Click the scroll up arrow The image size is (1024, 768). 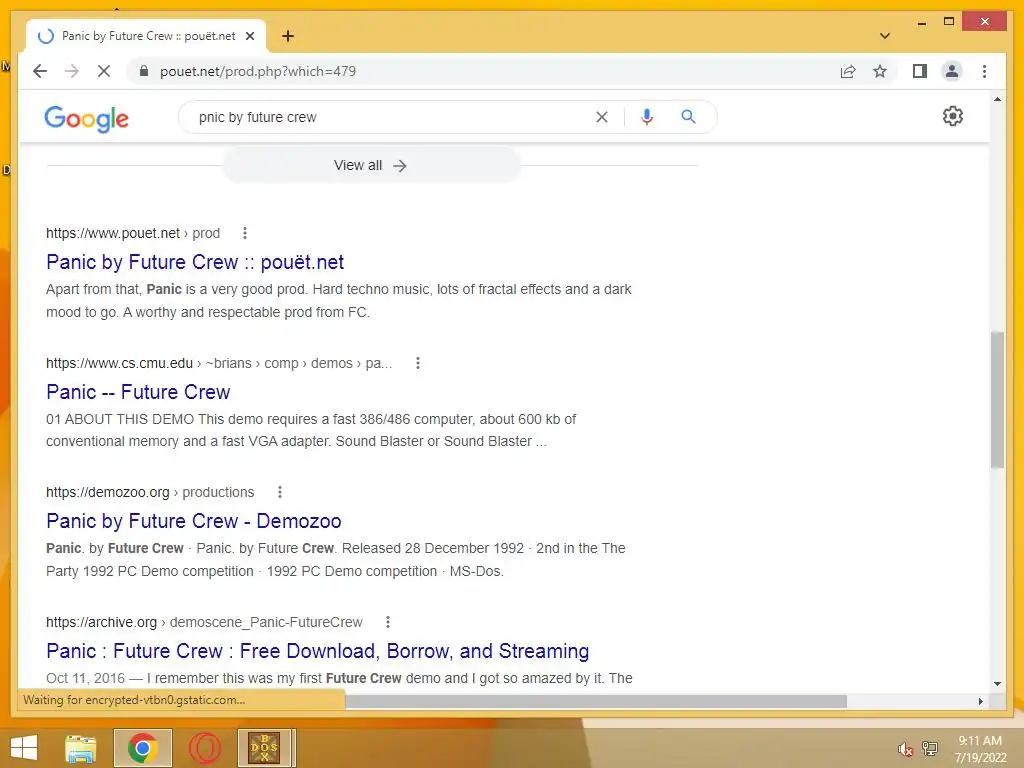(997, 99)
